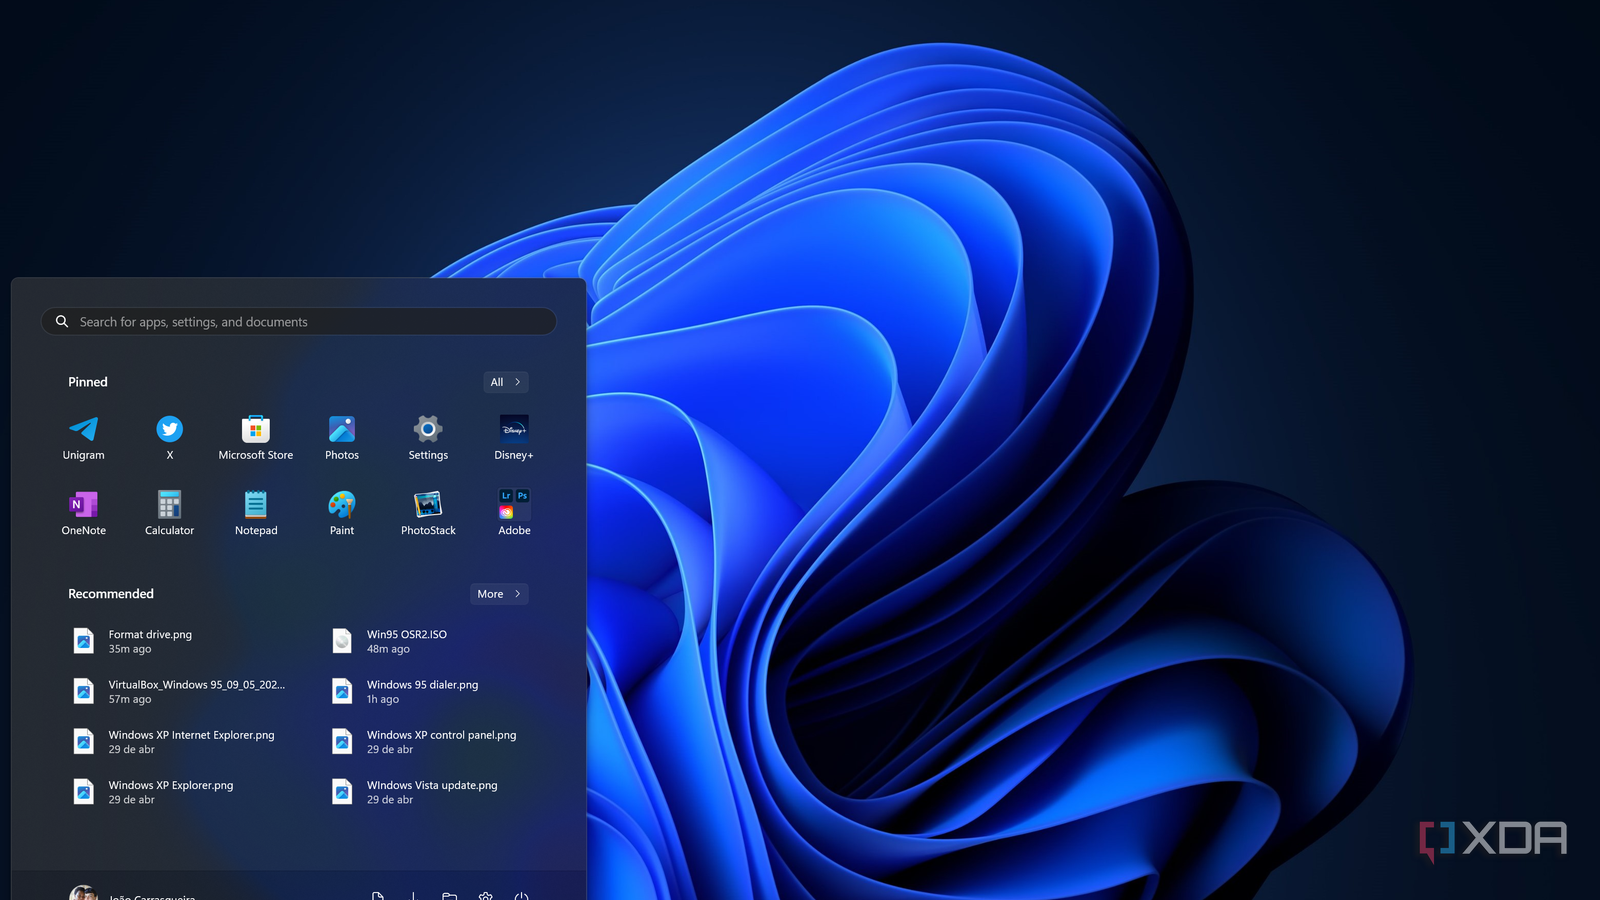This screenshot has height=900, width=1600.
Task: Open the Win95 OSR2.ISO file
Action: pyautogui.click(x=407, y=640)
